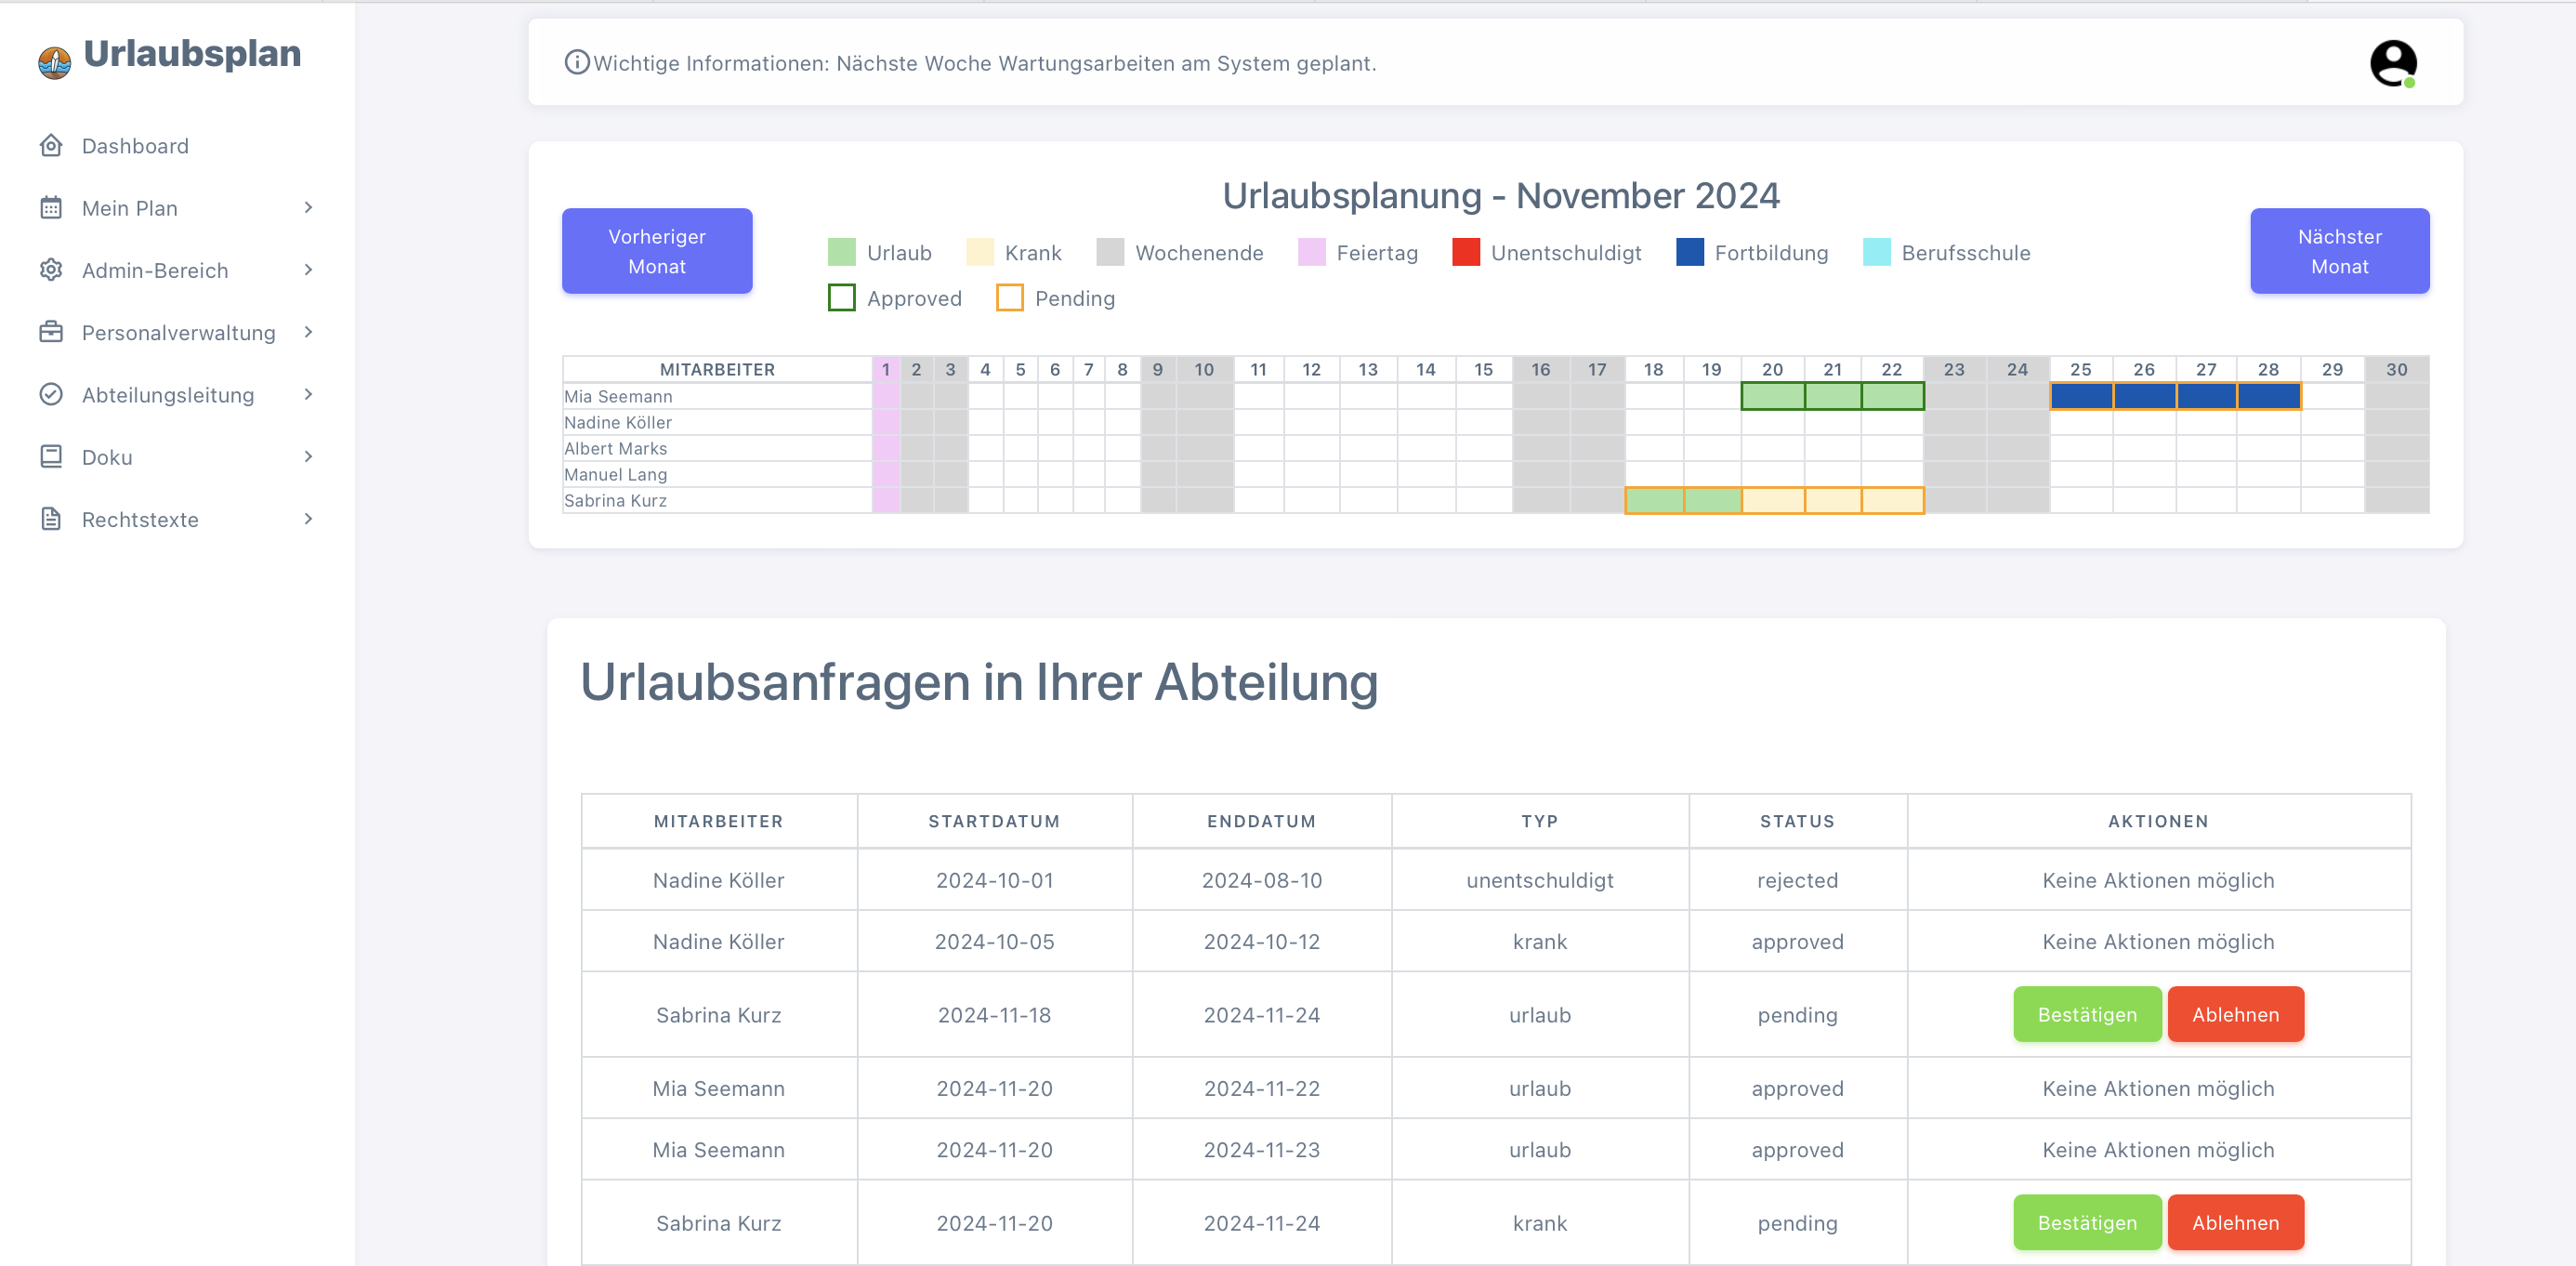Open the Abteilungsleitung menu entry
The image size is (2576, 1266).
coord(168,395)
